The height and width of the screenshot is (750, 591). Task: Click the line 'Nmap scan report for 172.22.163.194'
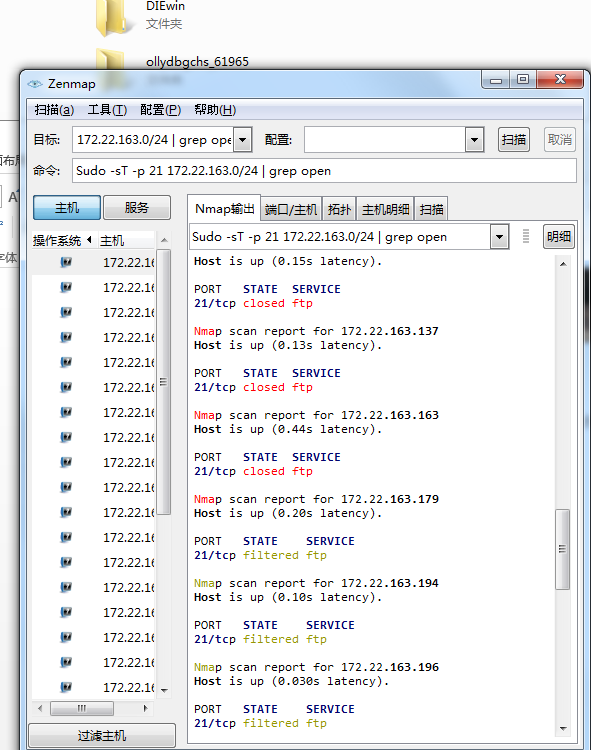pos(316,583)
